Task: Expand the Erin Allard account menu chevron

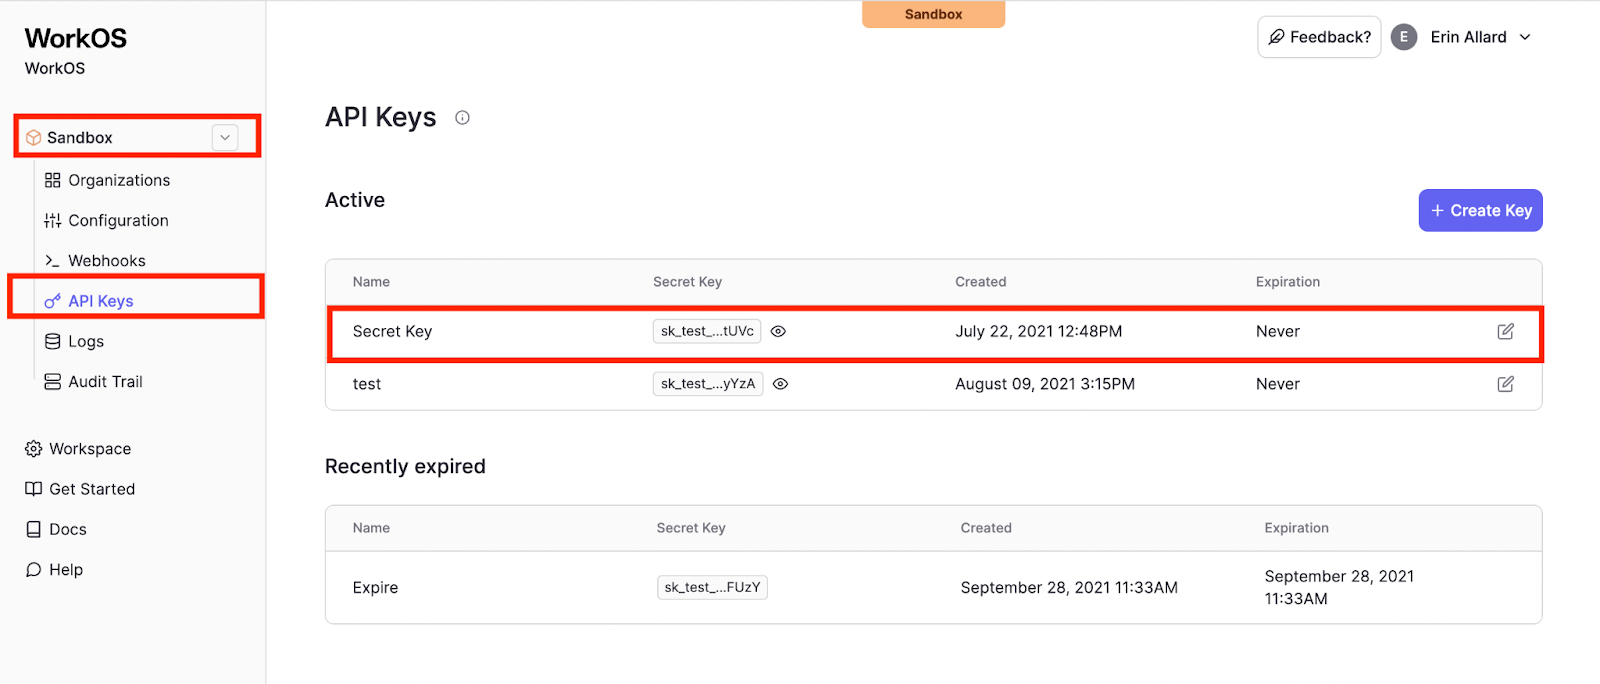Action: [x=1525, y=37]
